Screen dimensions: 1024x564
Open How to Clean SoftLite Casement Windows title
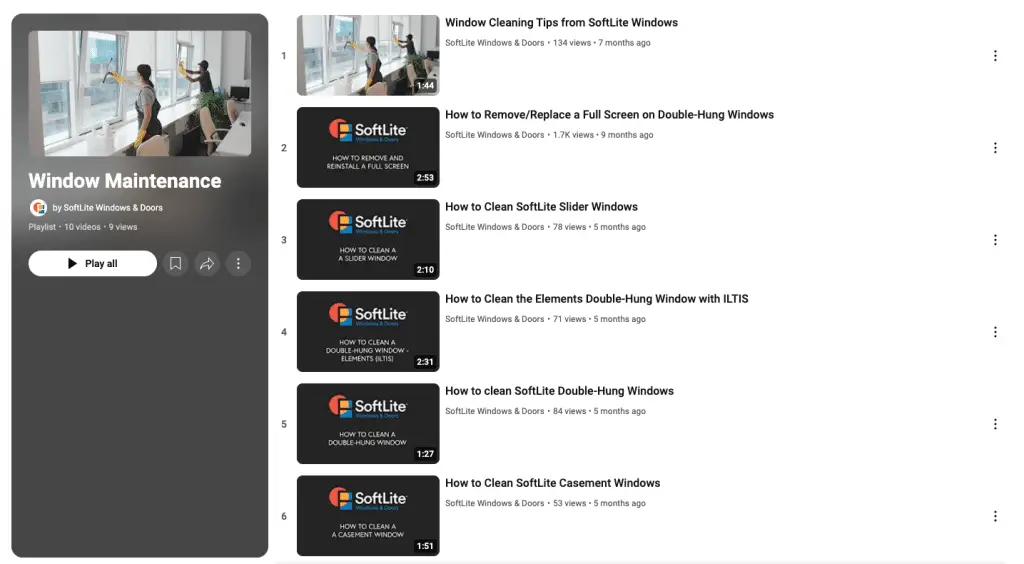pyautogui.click(x=552, y=483)
